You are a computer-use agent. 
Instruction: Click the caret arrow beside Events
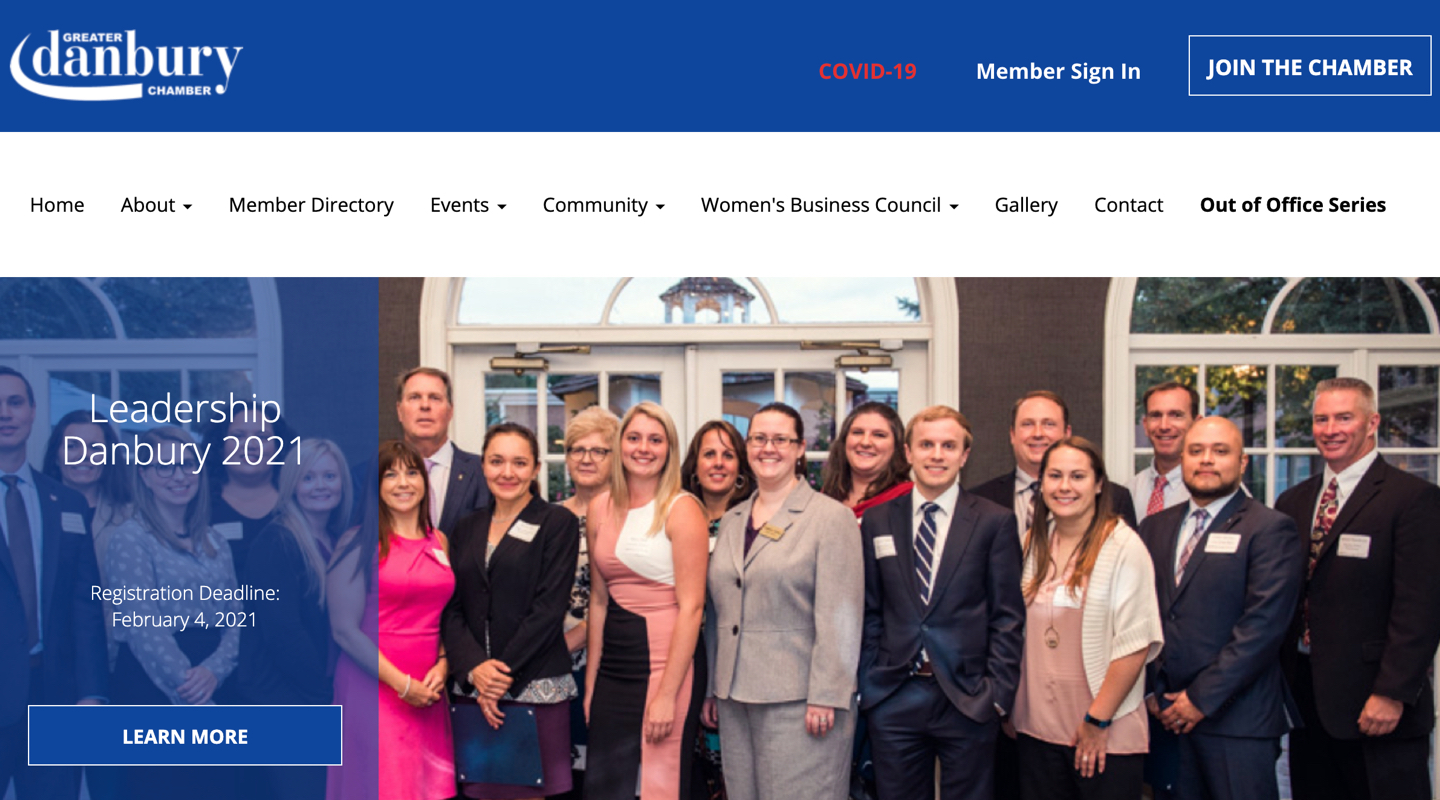[501, 207]
